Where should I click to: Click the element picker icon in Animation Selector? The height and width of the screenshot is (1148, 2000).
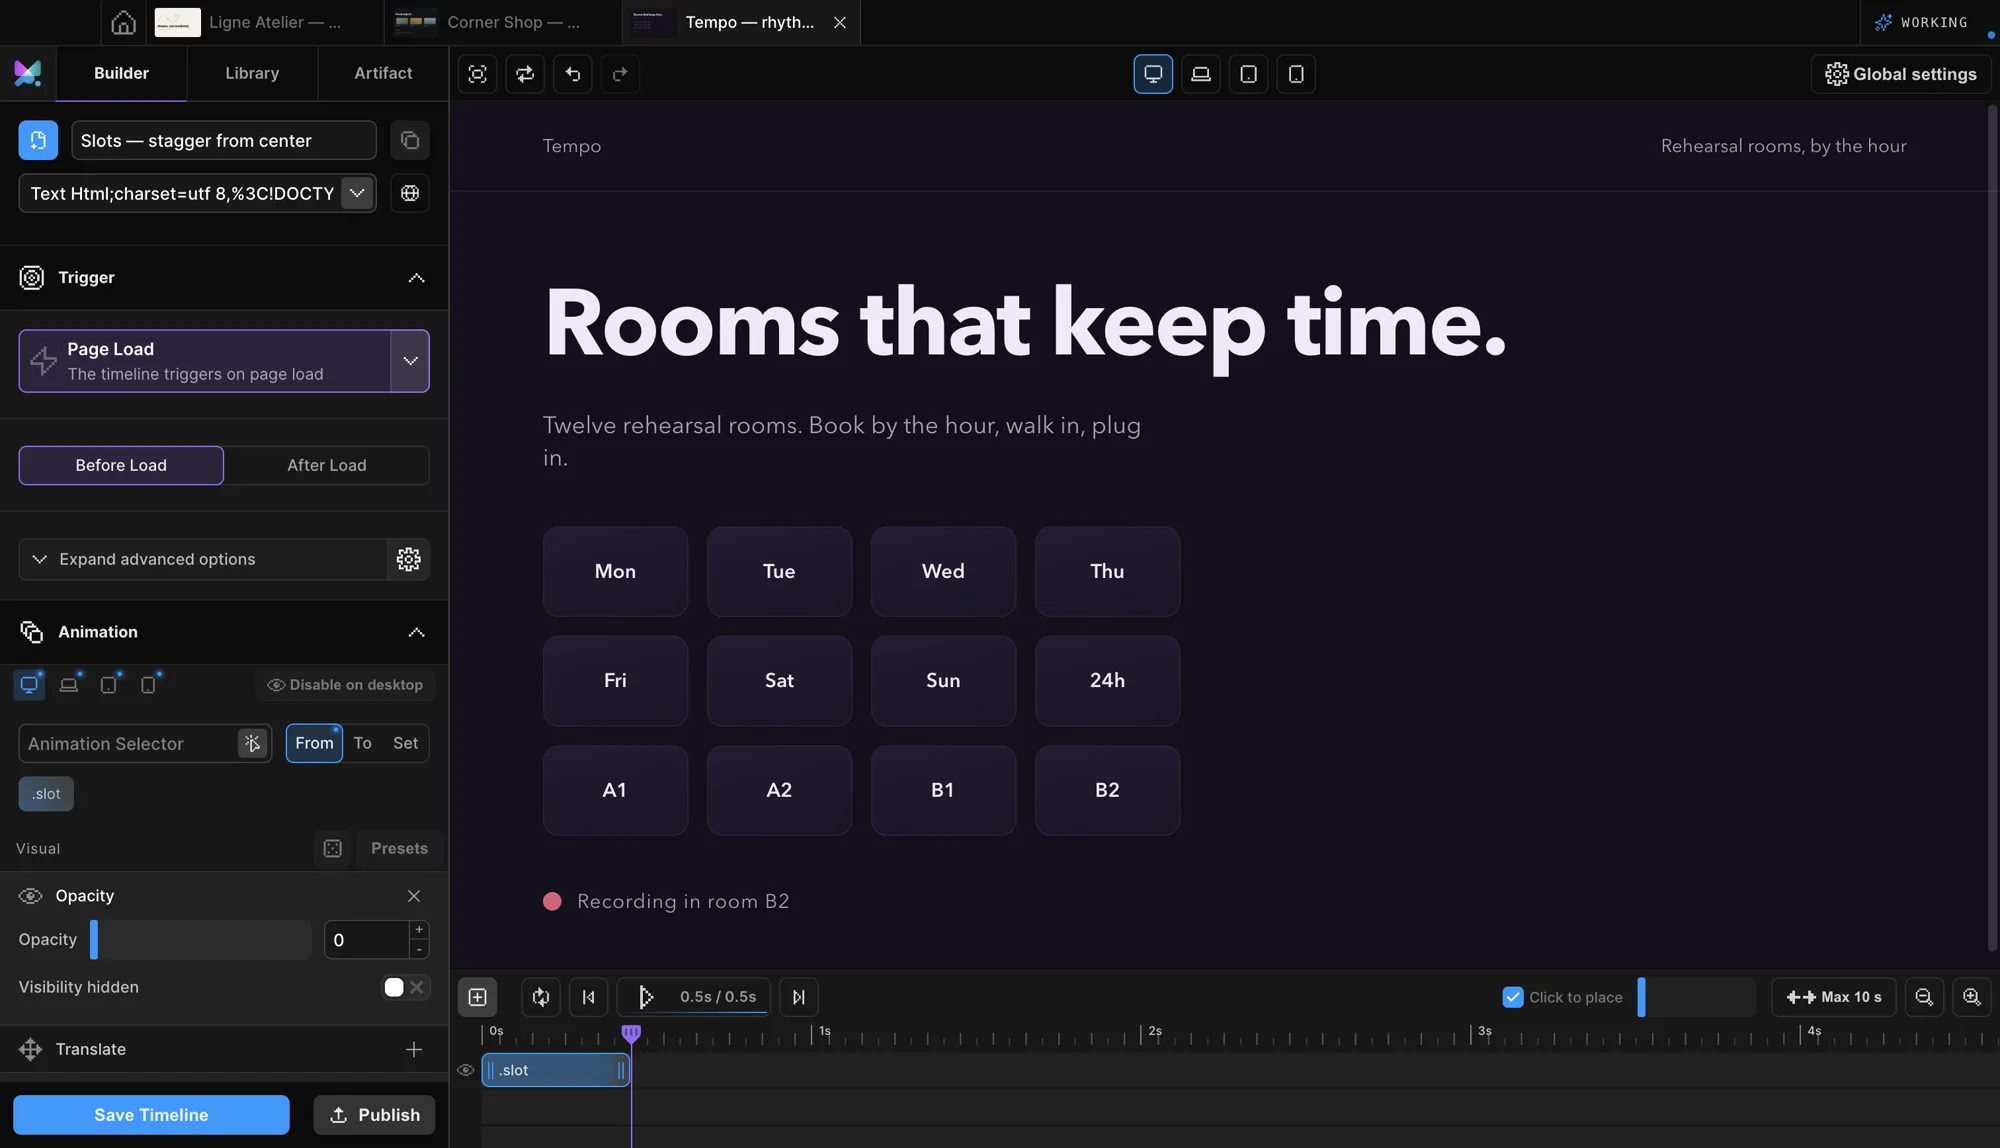tap(252, 743)
